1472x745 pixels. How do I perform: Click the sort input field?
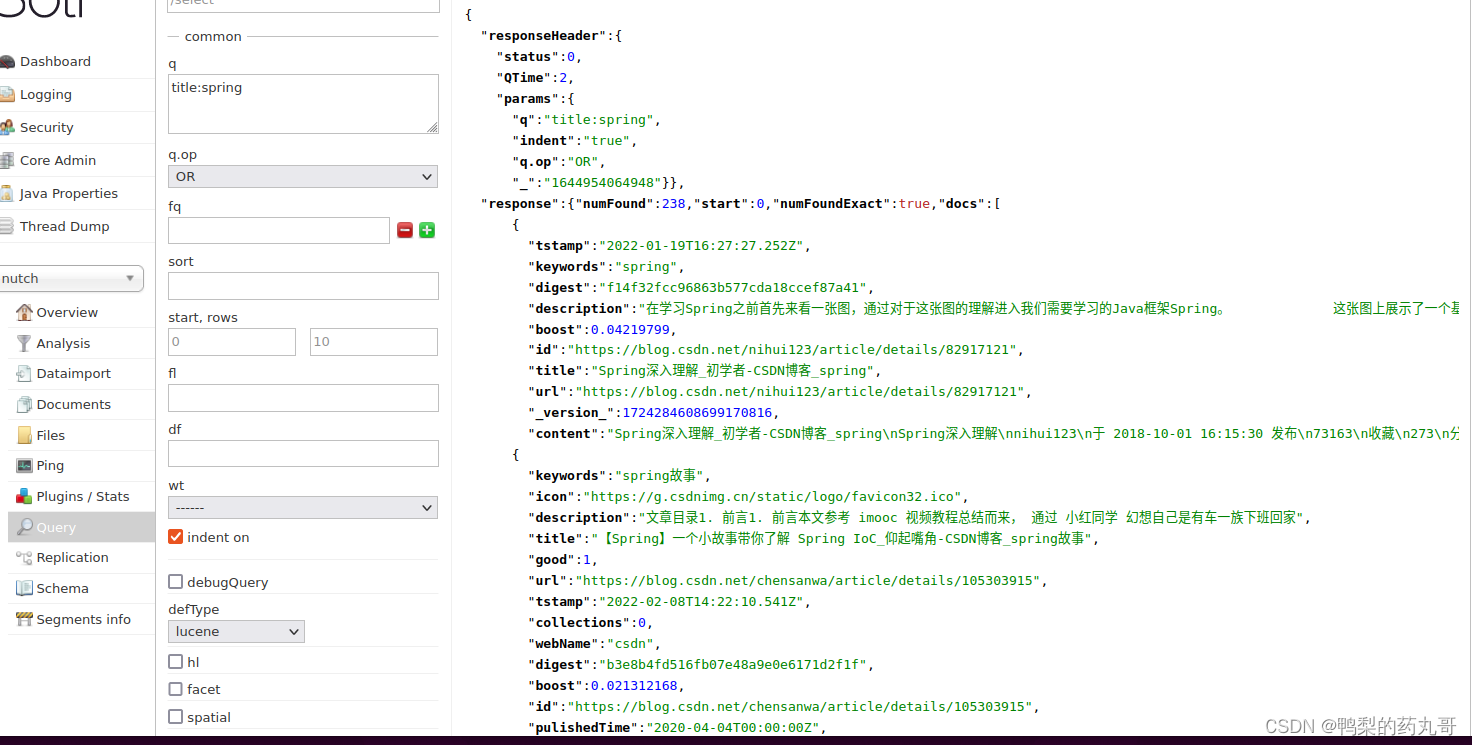point(303,286)
